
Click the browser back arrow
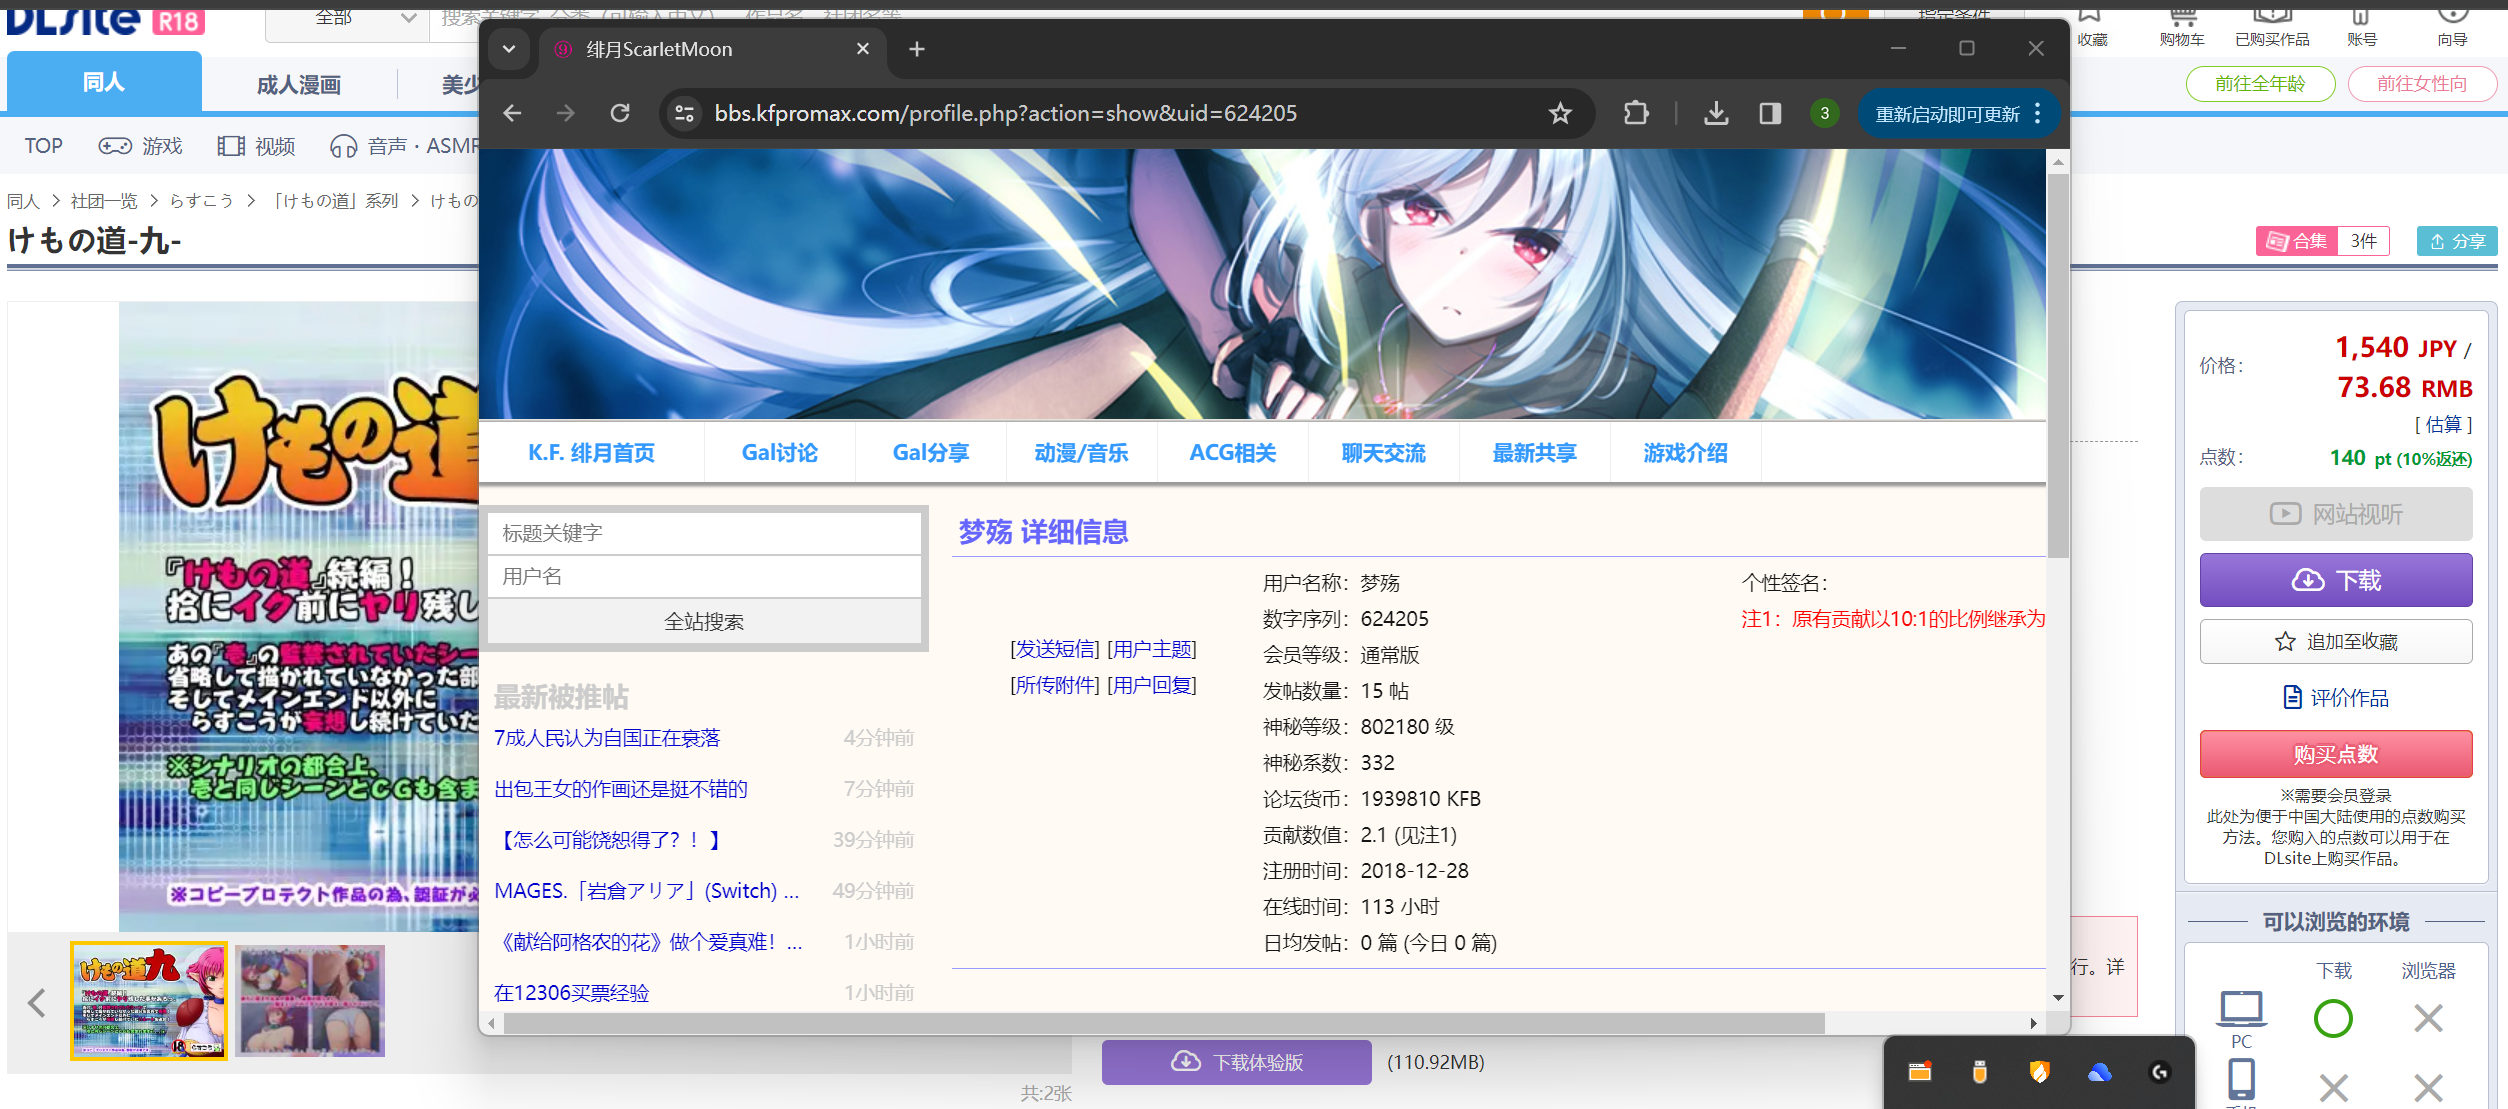(512, 113)
